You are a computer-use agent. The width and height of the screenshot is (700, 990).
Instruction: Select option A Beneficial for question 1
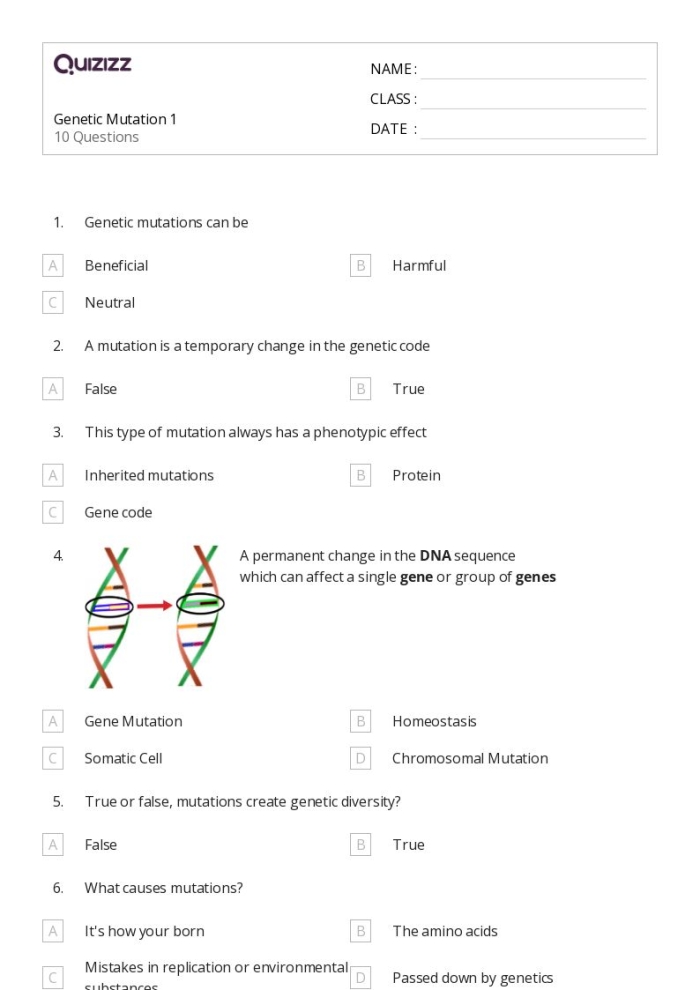(x=53, y=266)
